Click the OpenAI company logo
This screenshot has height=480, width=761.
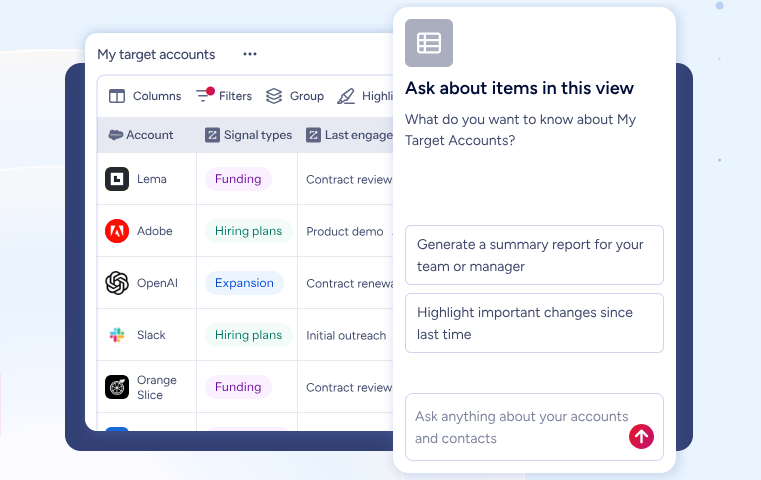(117, 283)
